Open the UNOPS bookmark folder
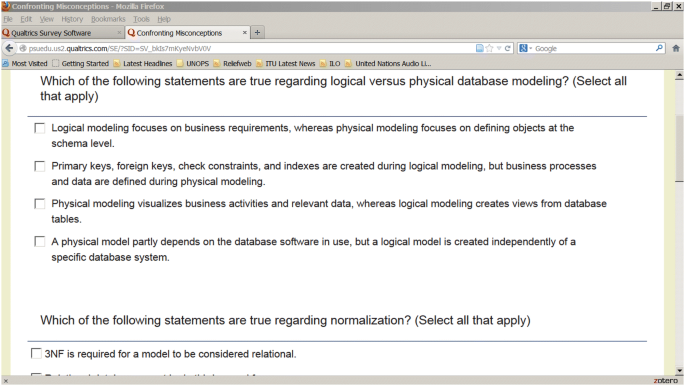685x386 pixels. pos(193,64)
